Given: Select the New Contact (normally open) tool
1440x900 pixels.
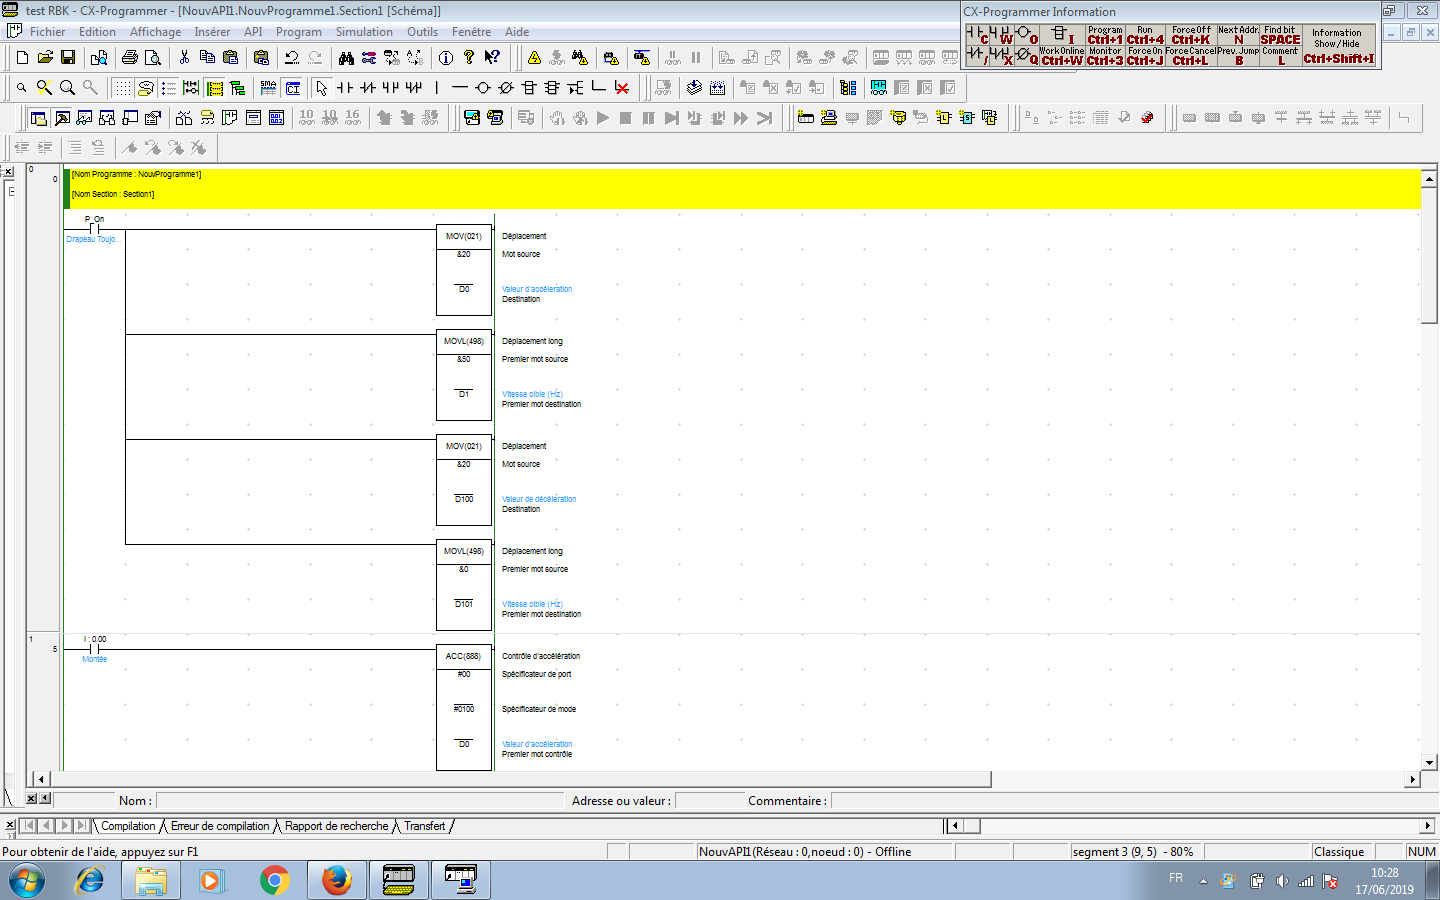Looking at the screenshot, I should (344, 88).
